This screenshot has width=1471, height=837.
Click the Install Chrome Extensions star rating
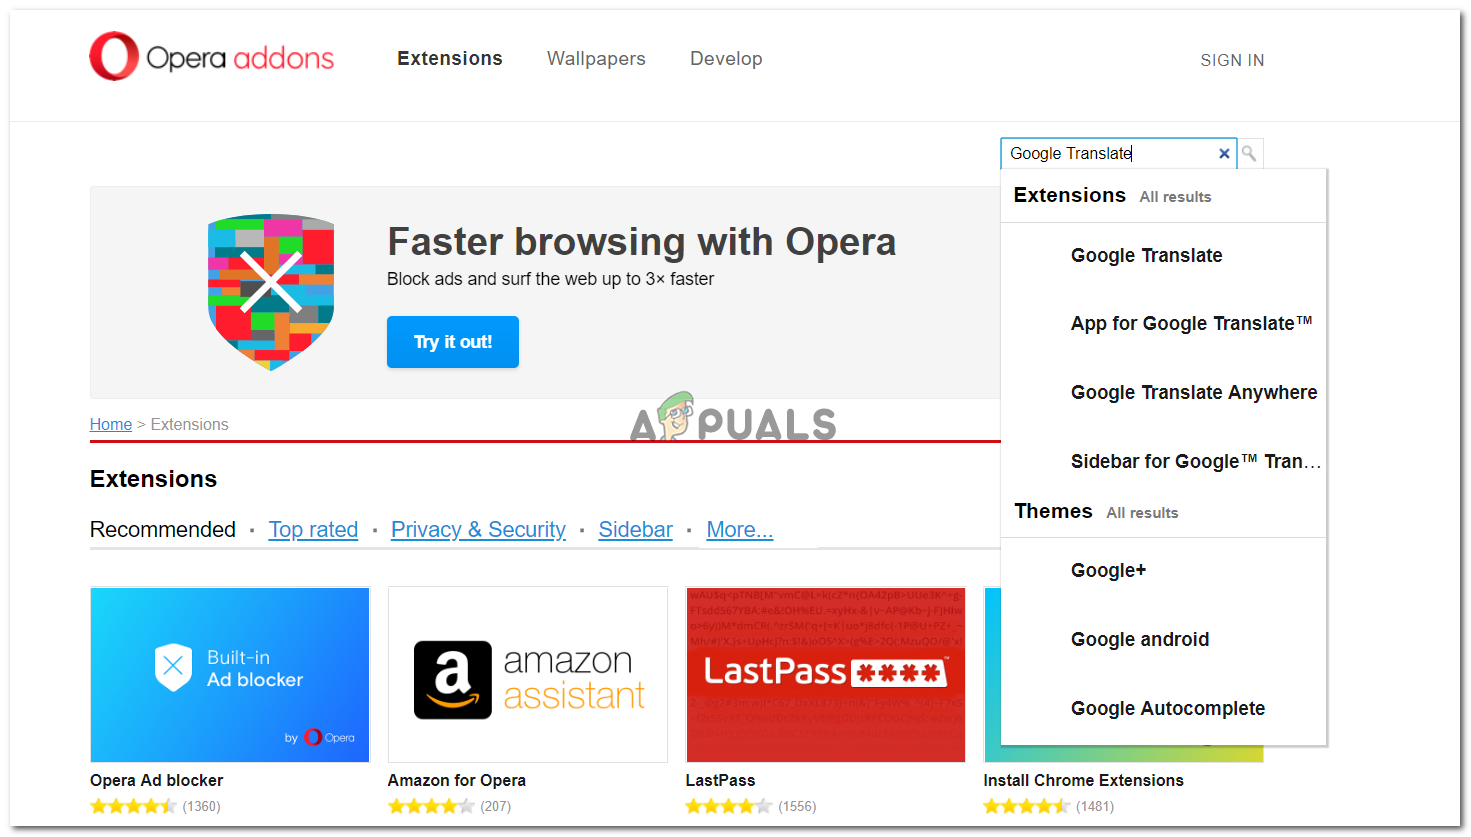coord(1027,806)
